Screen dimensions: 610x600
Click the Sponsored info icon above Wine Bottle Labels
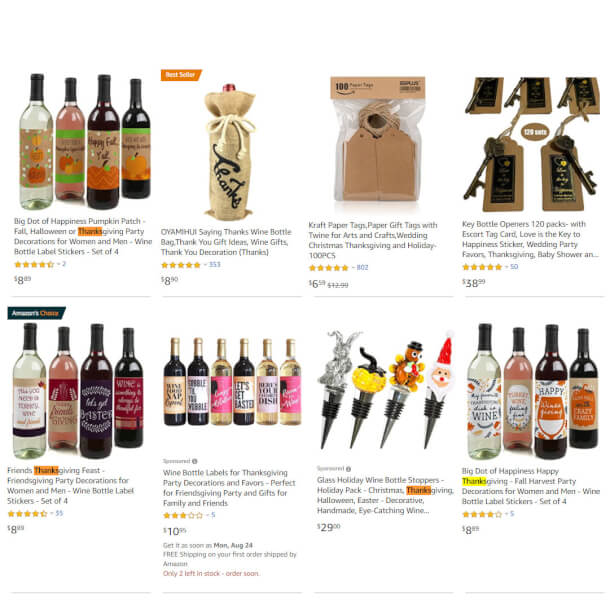195,461
